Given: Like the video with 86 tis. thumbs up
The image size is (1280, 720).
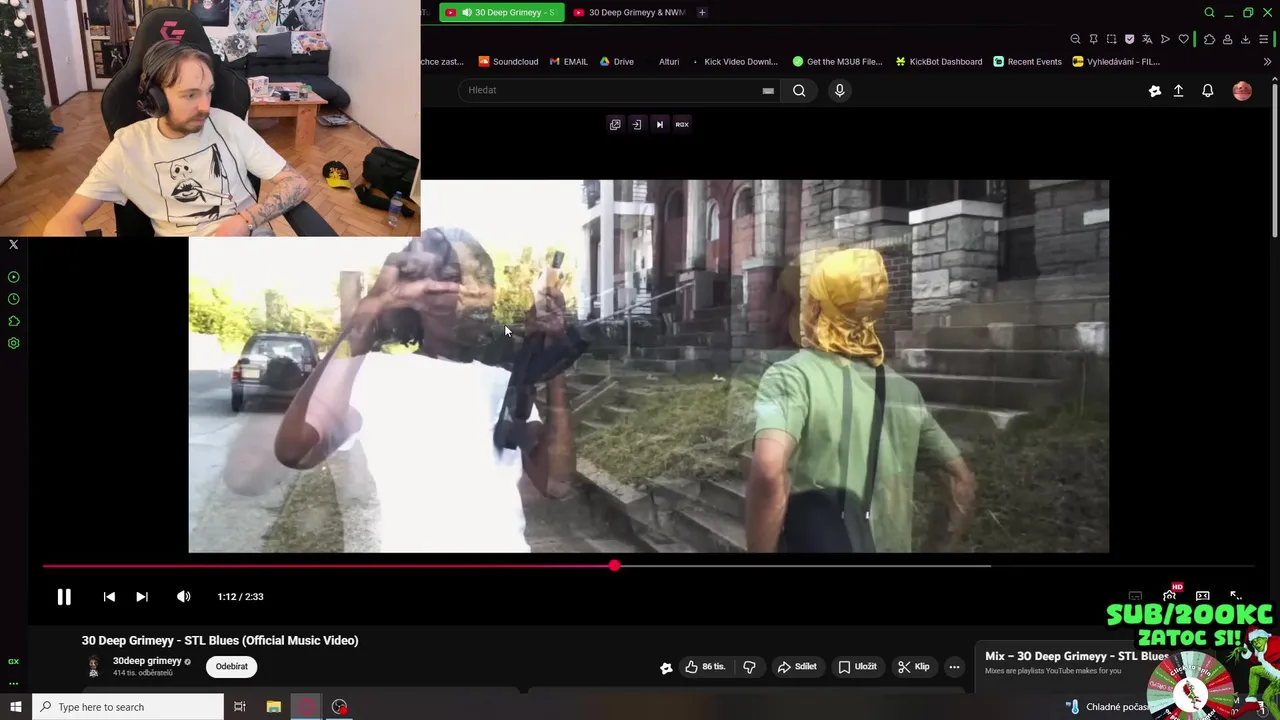Looking at the screenshot, I should pyautogui.click(x=705, y=667).
